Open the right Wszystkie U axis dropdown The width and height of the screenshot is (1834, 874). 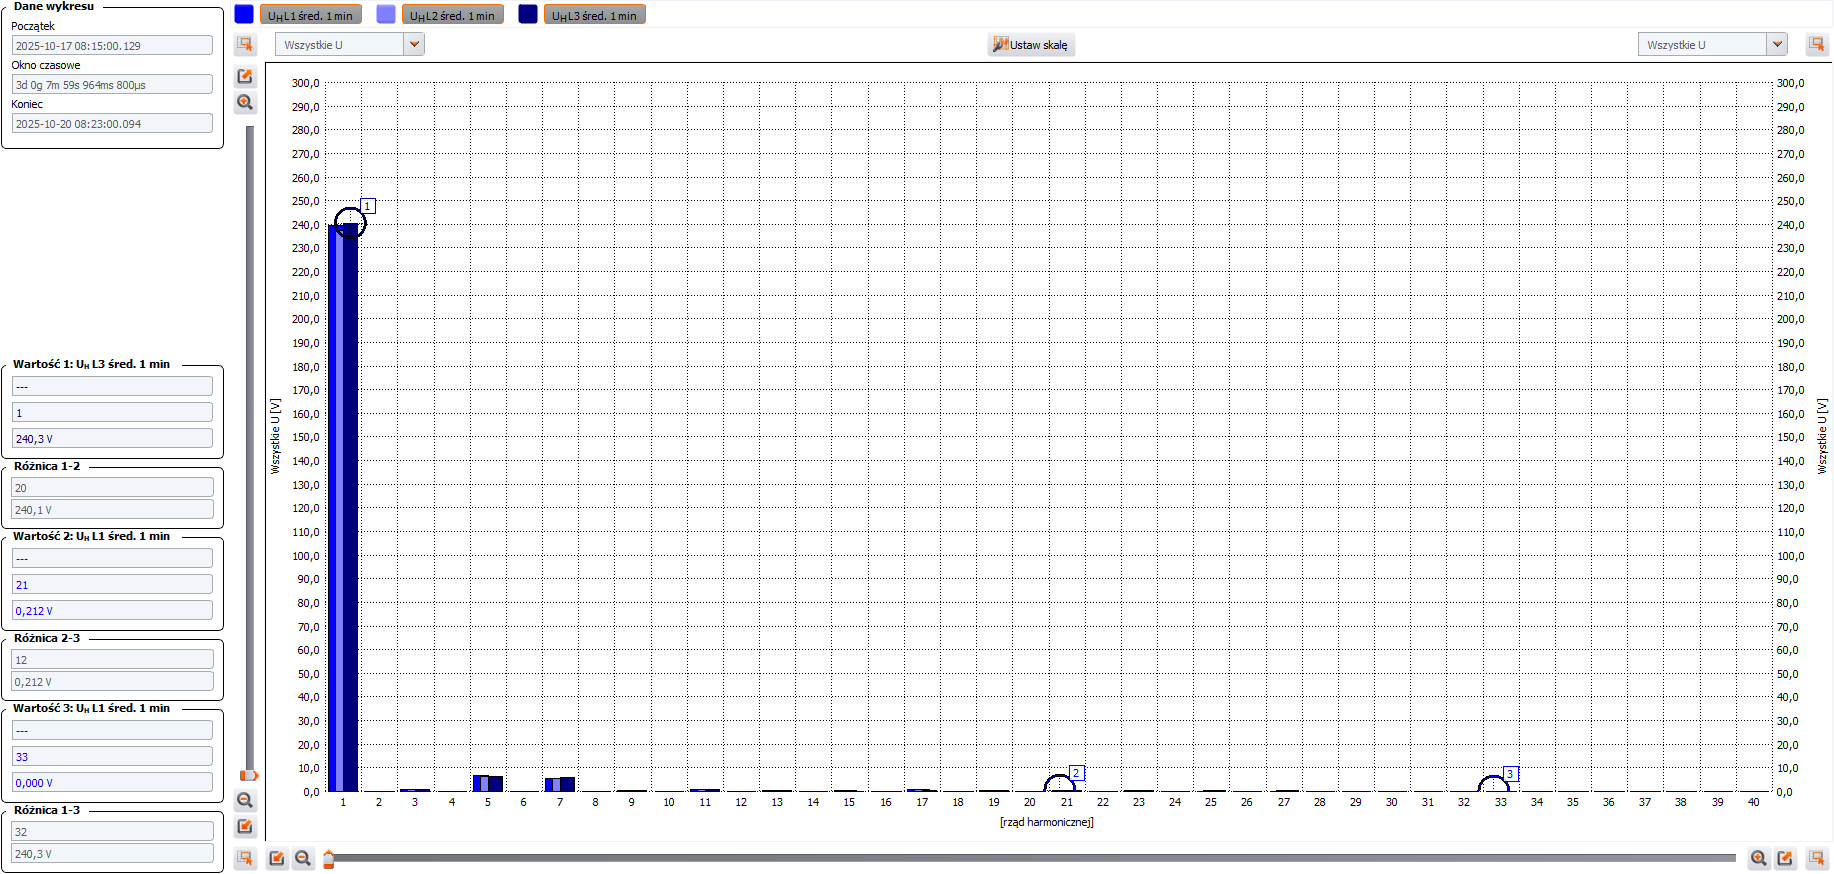pyautogui.click(x=1777, y=45)
